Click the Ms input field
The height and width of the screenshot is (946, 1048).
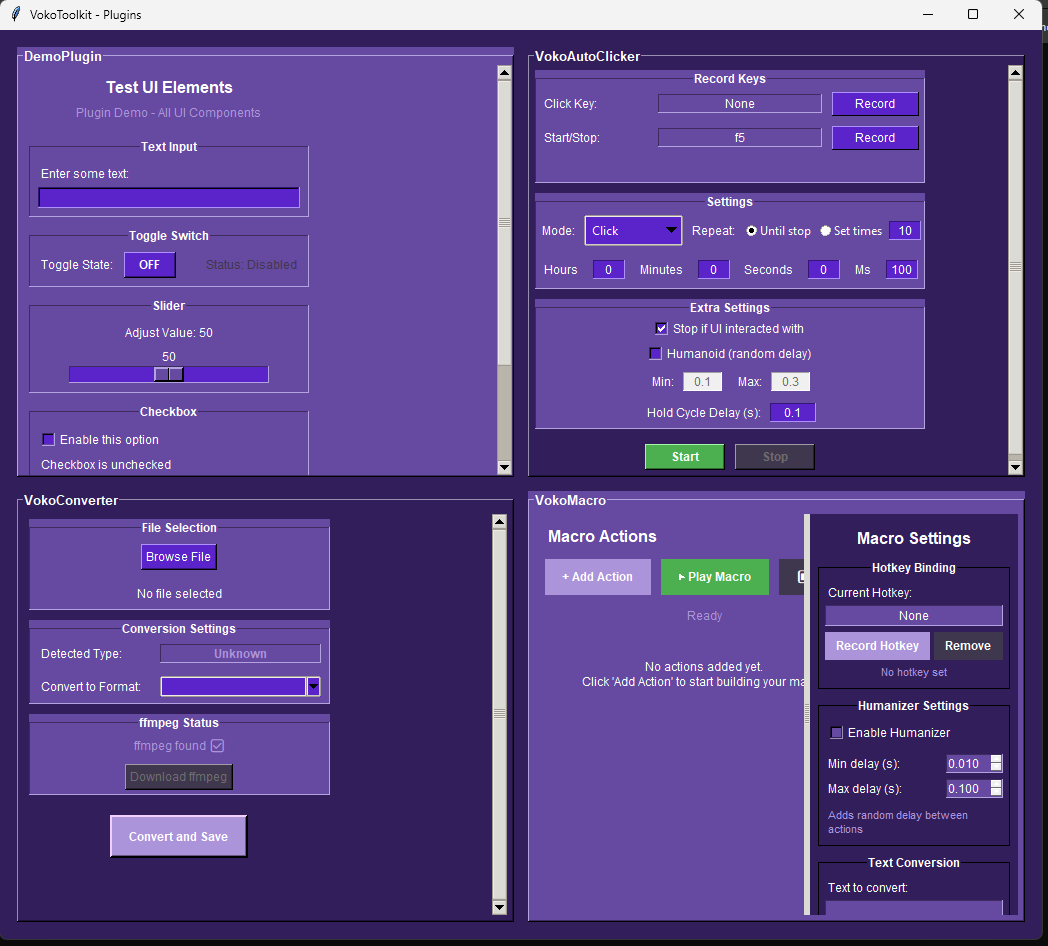[902, 269]
